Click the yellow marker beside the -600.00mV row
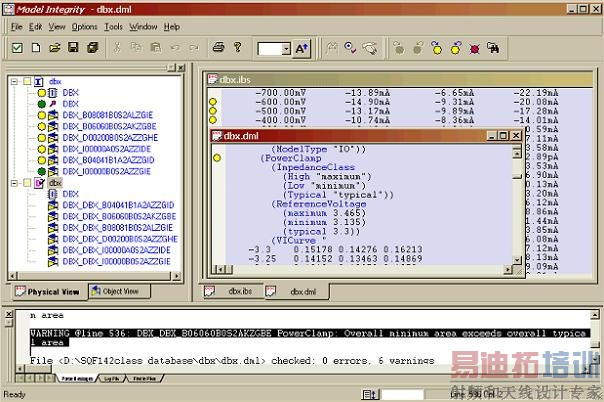The image size is (604, 402). point(213,102)
